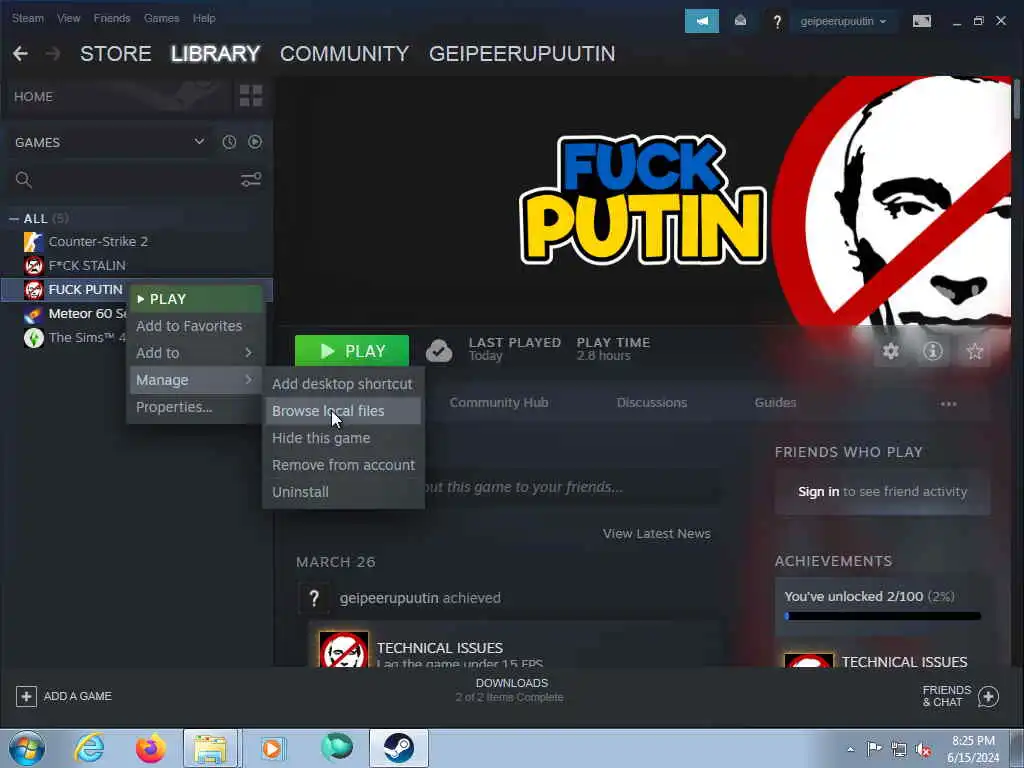Viewport: 1024px width, 768px height.
Task: Select Add to Favorites
Action: click(x=195, y=326)
